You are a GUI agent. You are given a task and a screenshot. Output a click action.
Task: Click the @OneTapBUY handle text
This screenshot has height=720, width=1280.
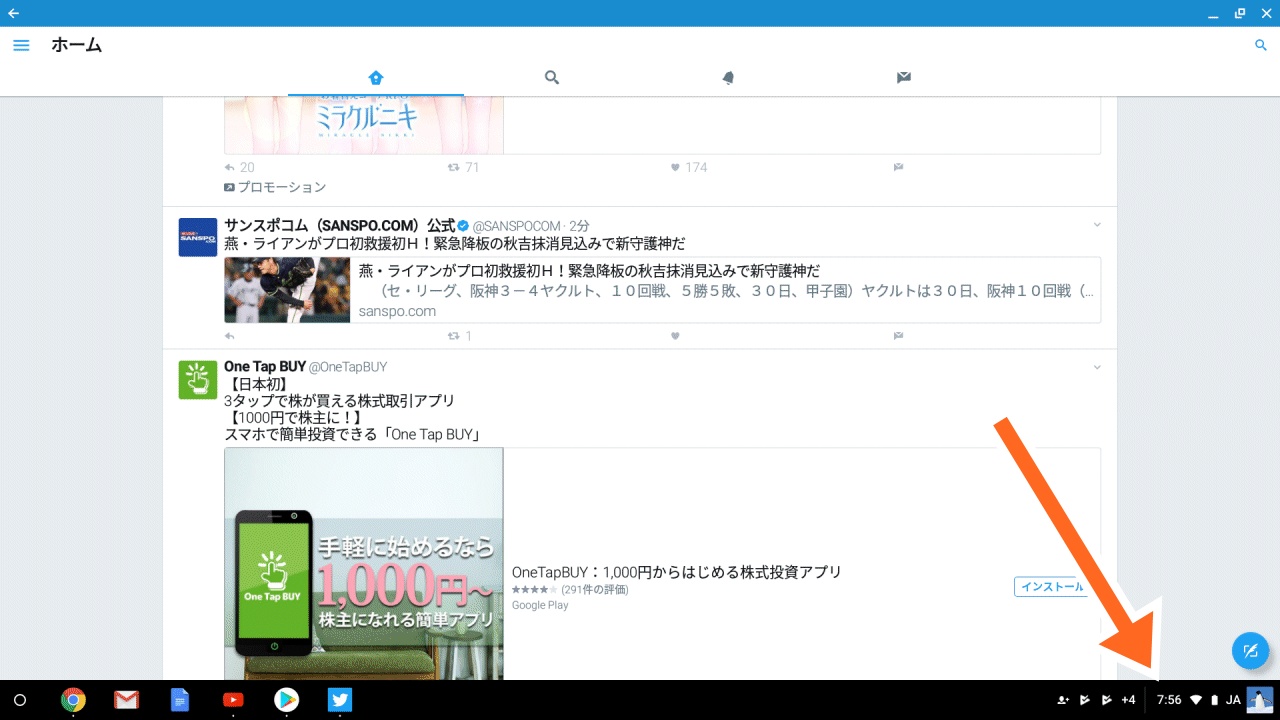(x=348, y=367)
